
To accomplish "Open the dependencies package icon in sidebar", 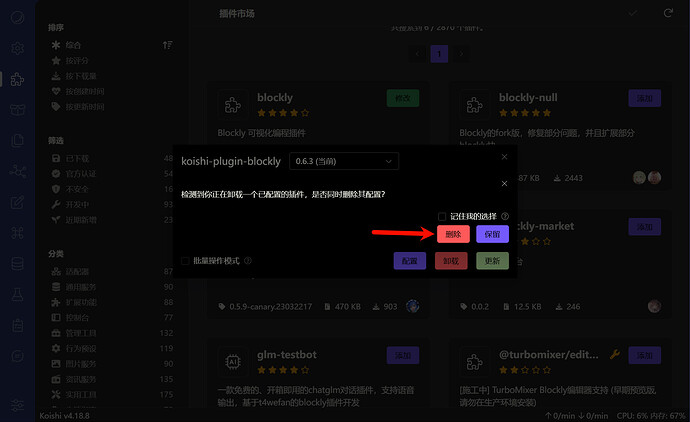I will [x=17, y=110].
